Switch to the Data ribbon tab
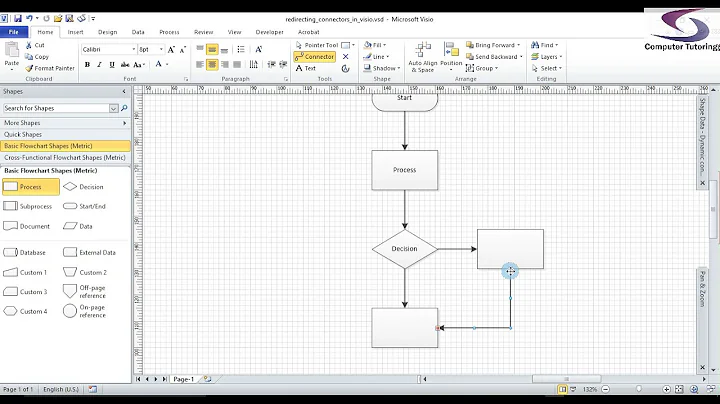Image resolution: width=720 pixels, height=404 pixels. (x=138, y=32)
